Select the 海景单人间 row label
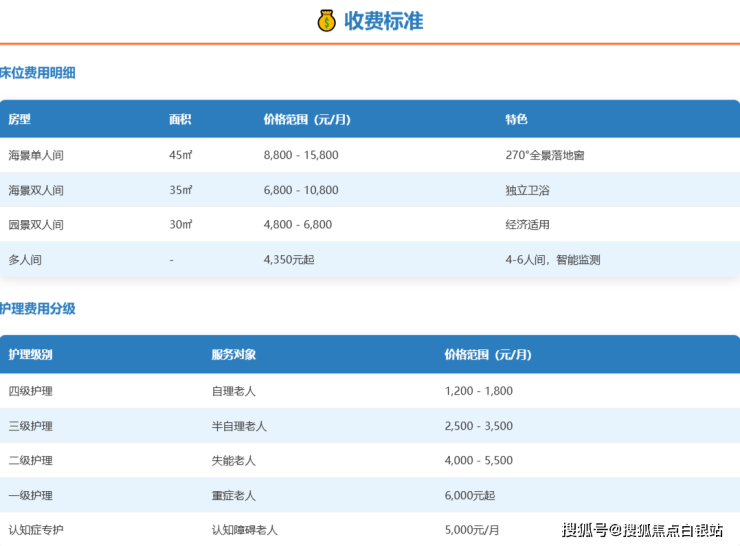740x546 pixels. click(36, 155)
